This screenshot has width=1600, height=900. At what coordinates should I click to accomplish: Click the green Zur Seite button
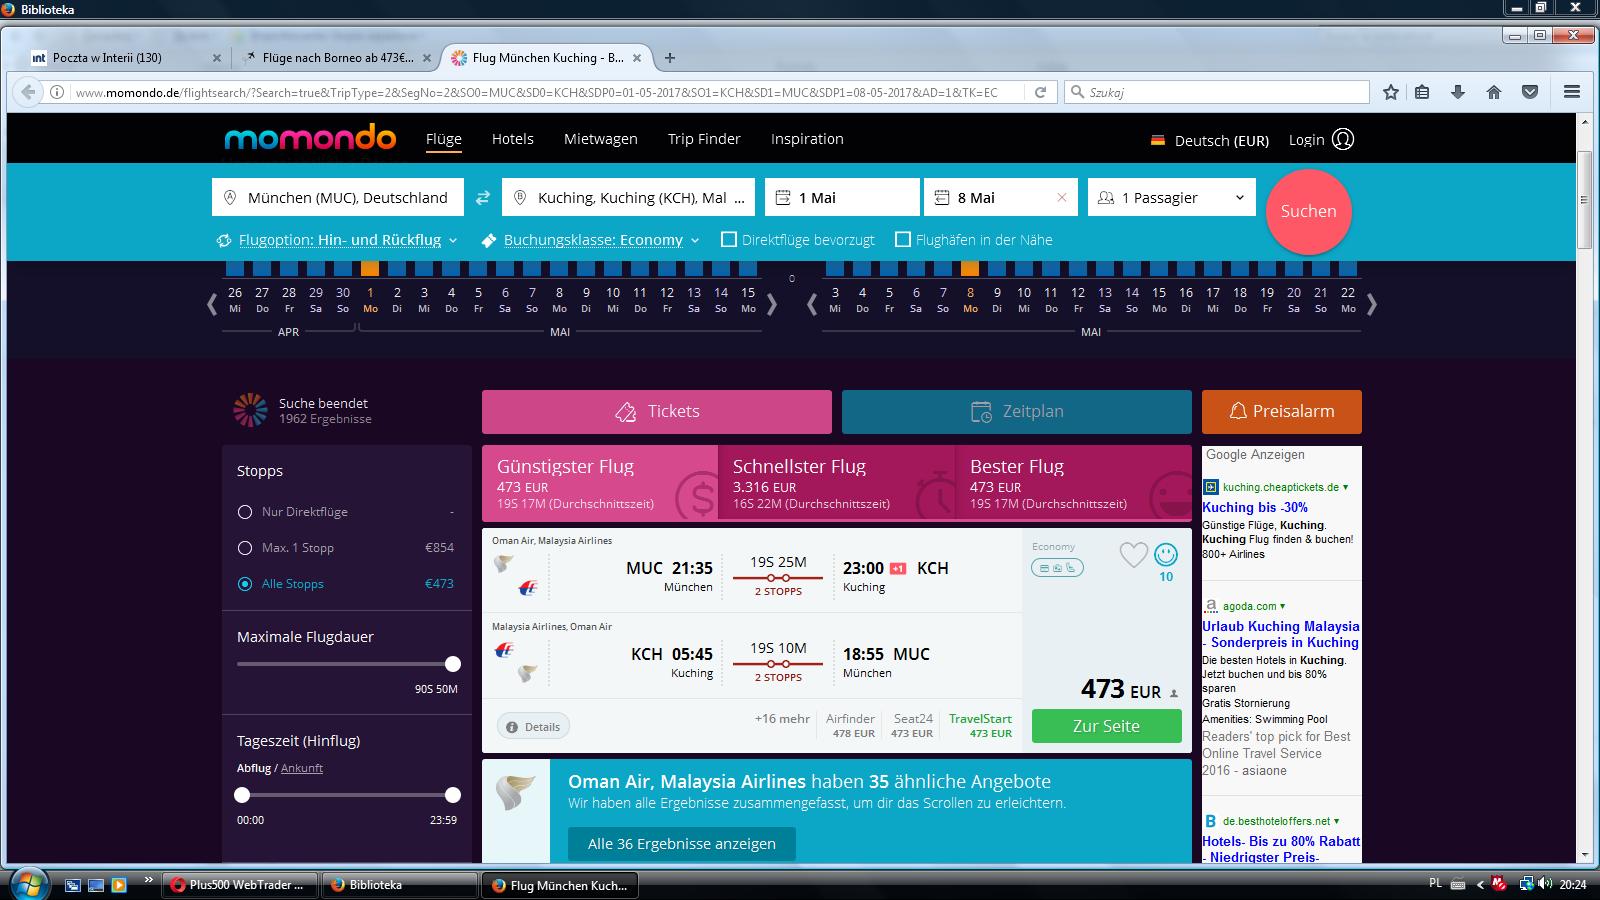(1106, 726)
